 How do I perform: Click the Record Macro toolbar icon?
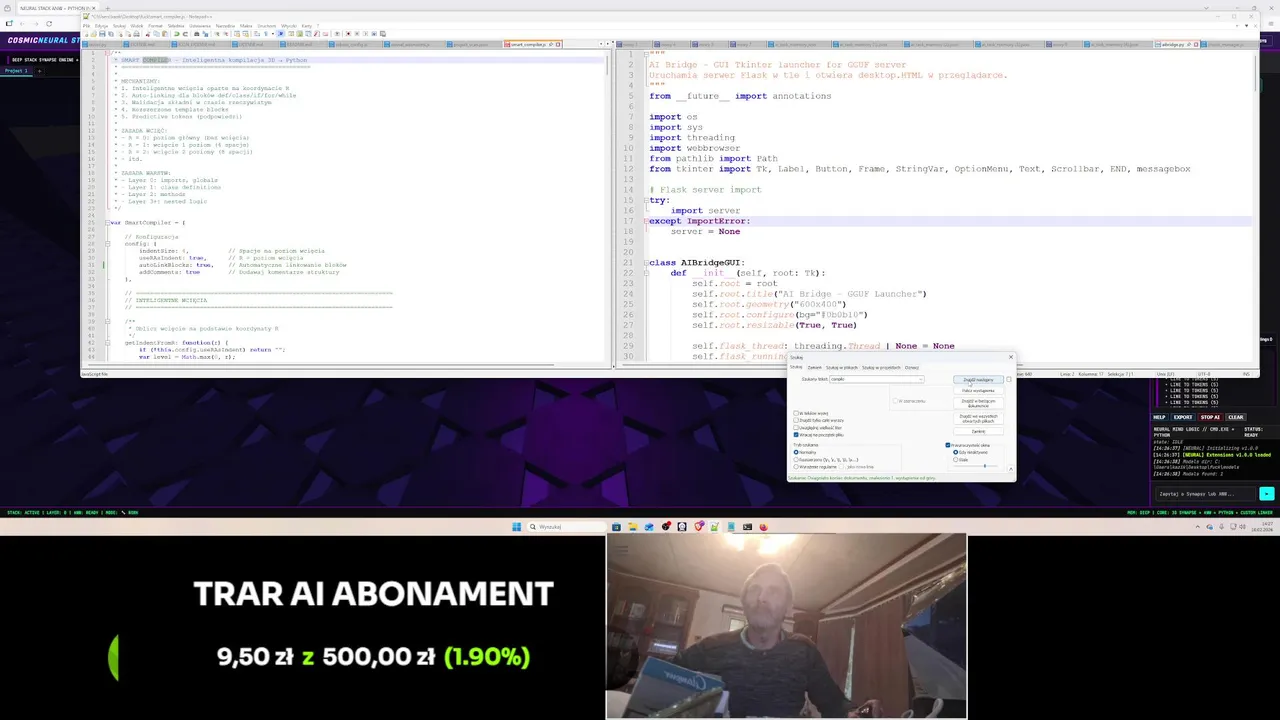click(x=348, y=34)
